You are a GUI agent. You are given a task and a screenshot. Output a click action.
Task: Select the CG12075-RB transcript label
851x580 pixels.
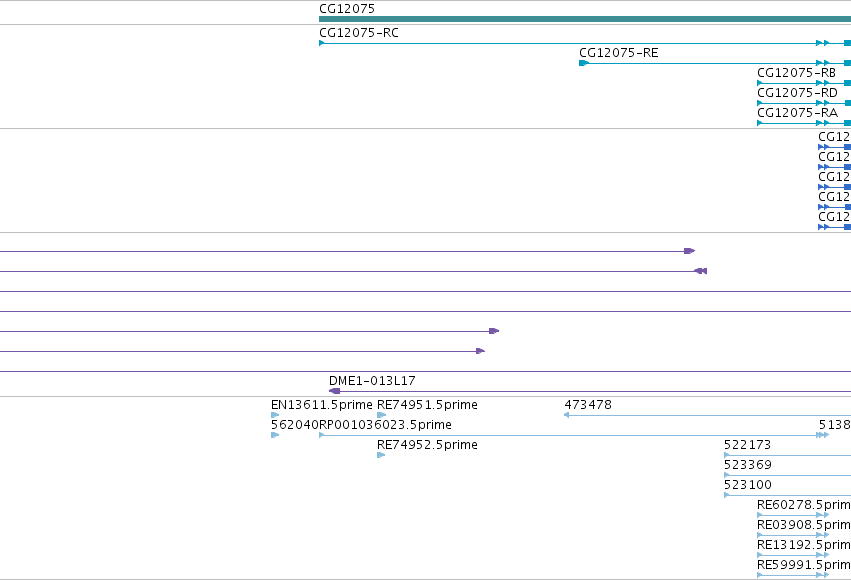tap(796, 73)
